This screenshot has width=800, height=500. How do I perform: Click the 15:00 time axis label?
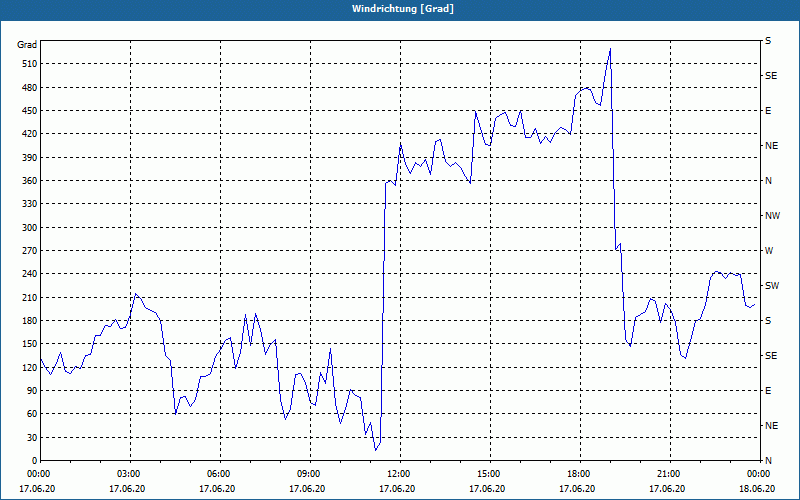point(487,474)
